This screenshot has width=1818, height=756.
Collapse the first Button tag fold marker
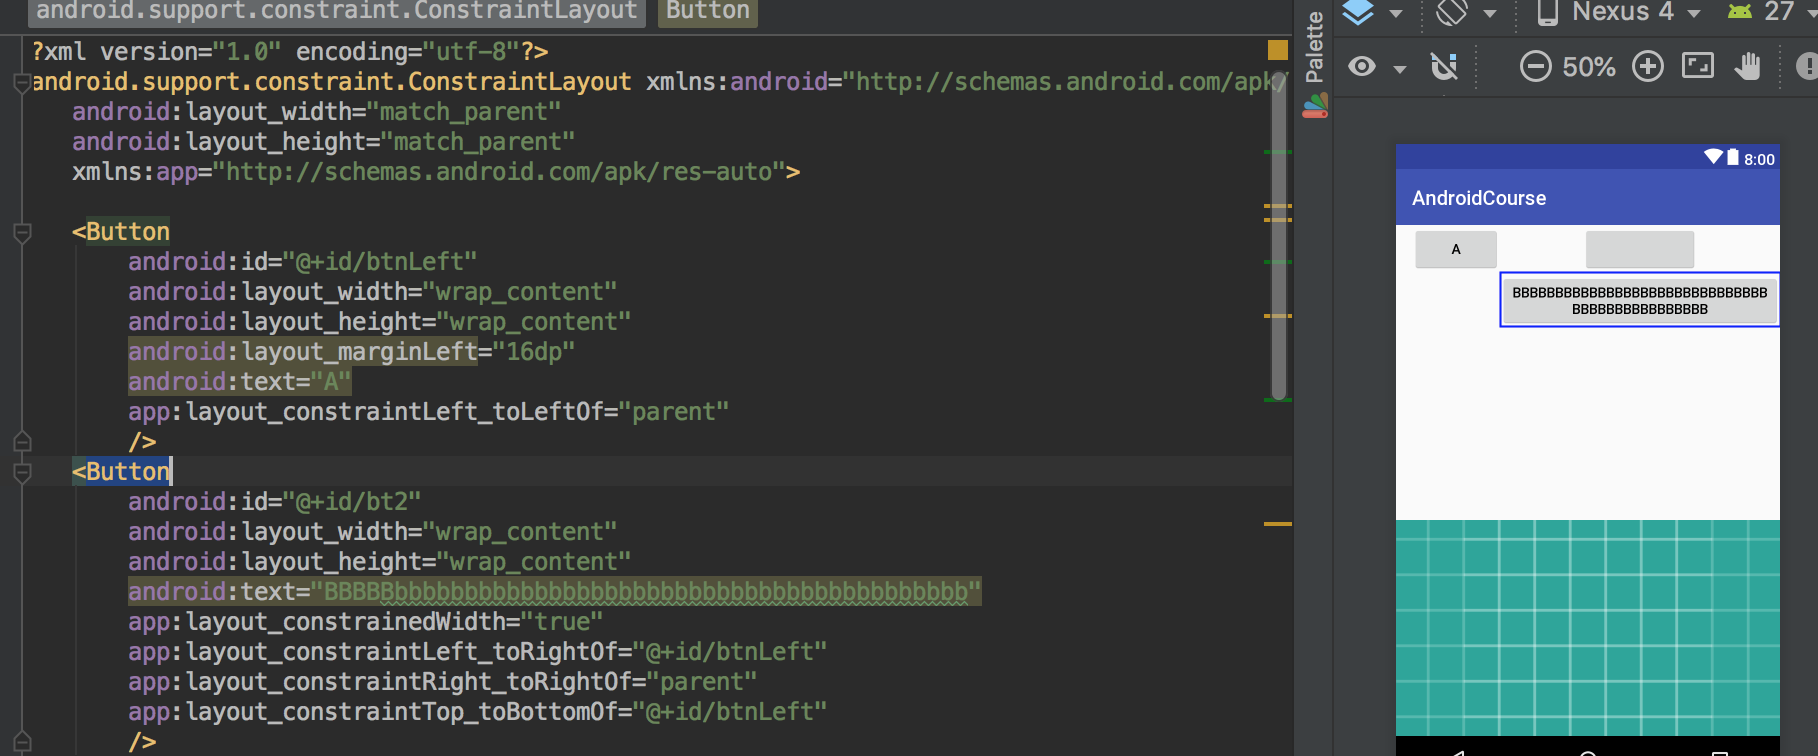tap(22, 232)
